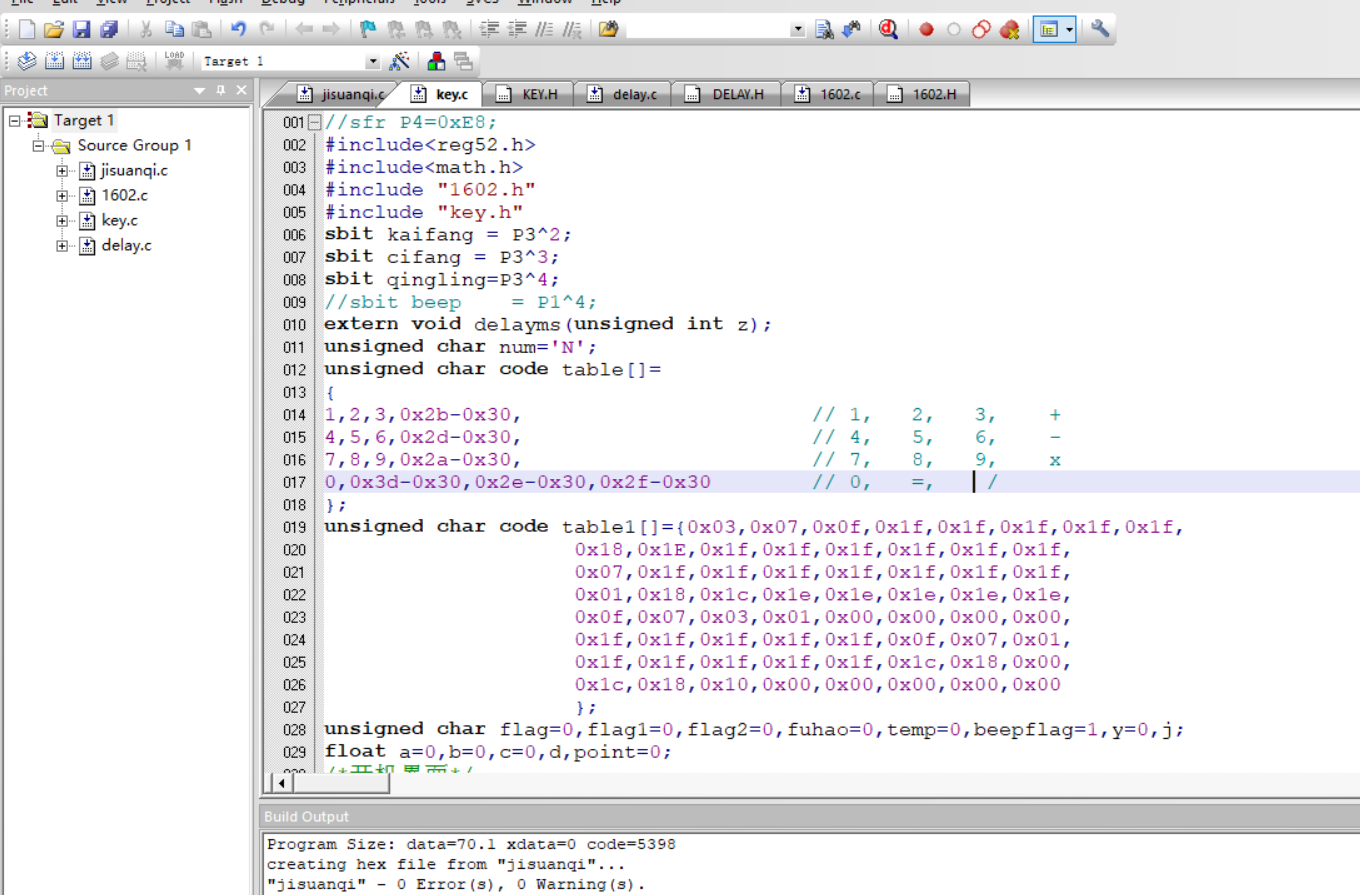Click the Save All files icon
This screenshot has height=895, width=1360.
108,30
